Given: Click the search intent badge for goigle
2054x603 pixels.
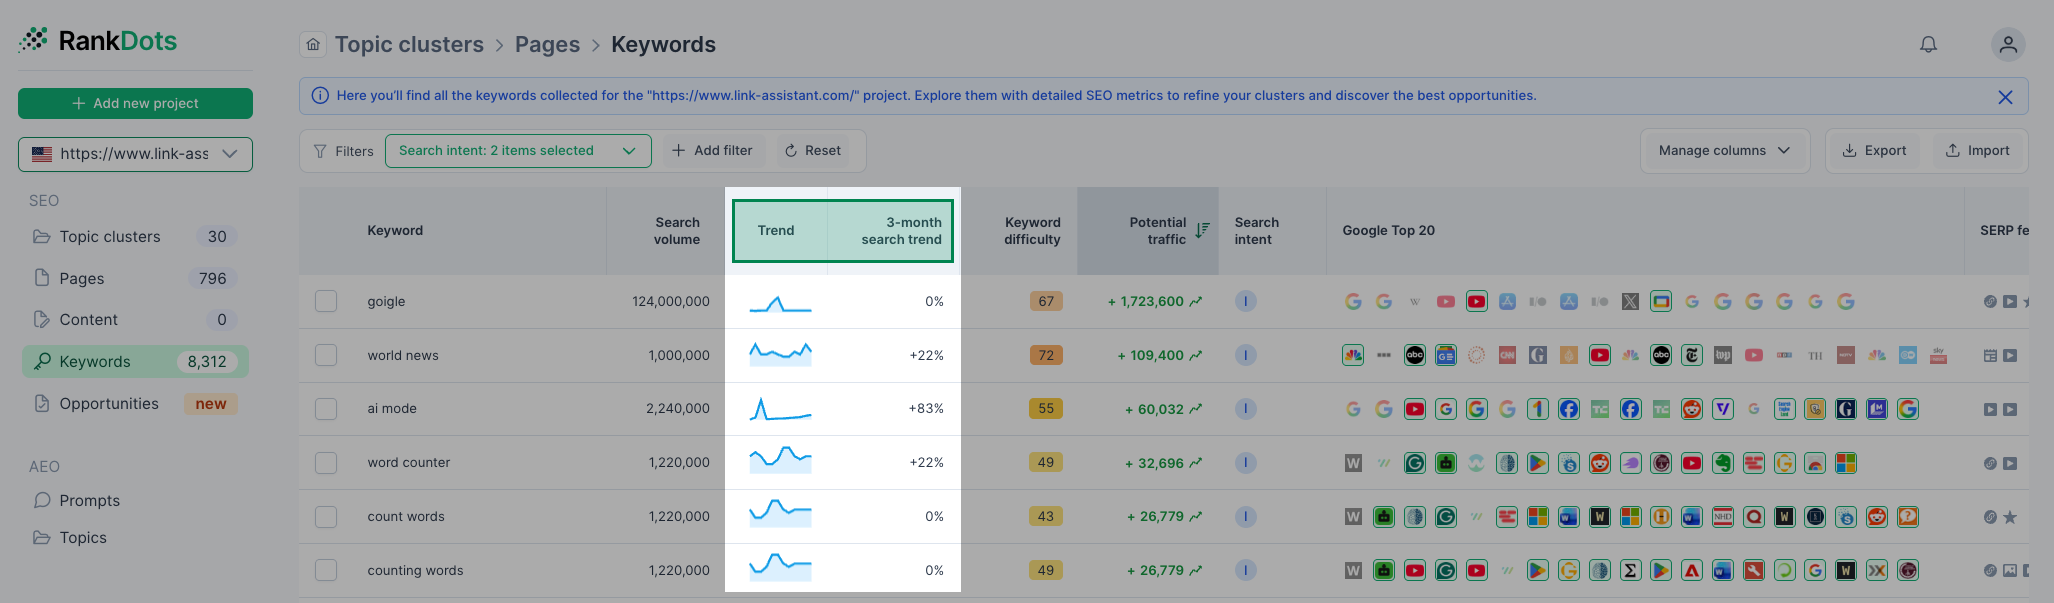Looking at the screenshot, I should tap(1246, 301).
